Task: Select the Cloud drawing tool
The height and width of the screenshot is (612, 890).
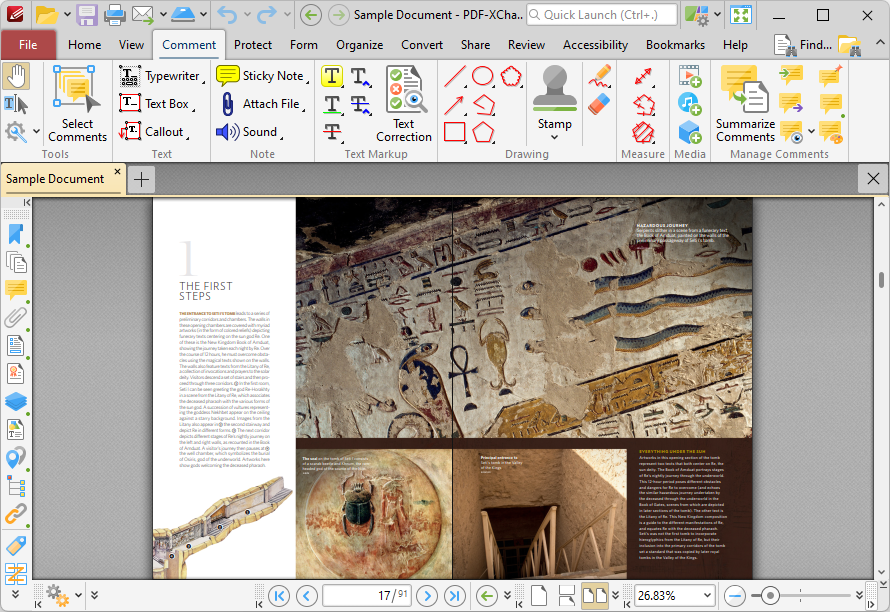Action: pos(511,76)
